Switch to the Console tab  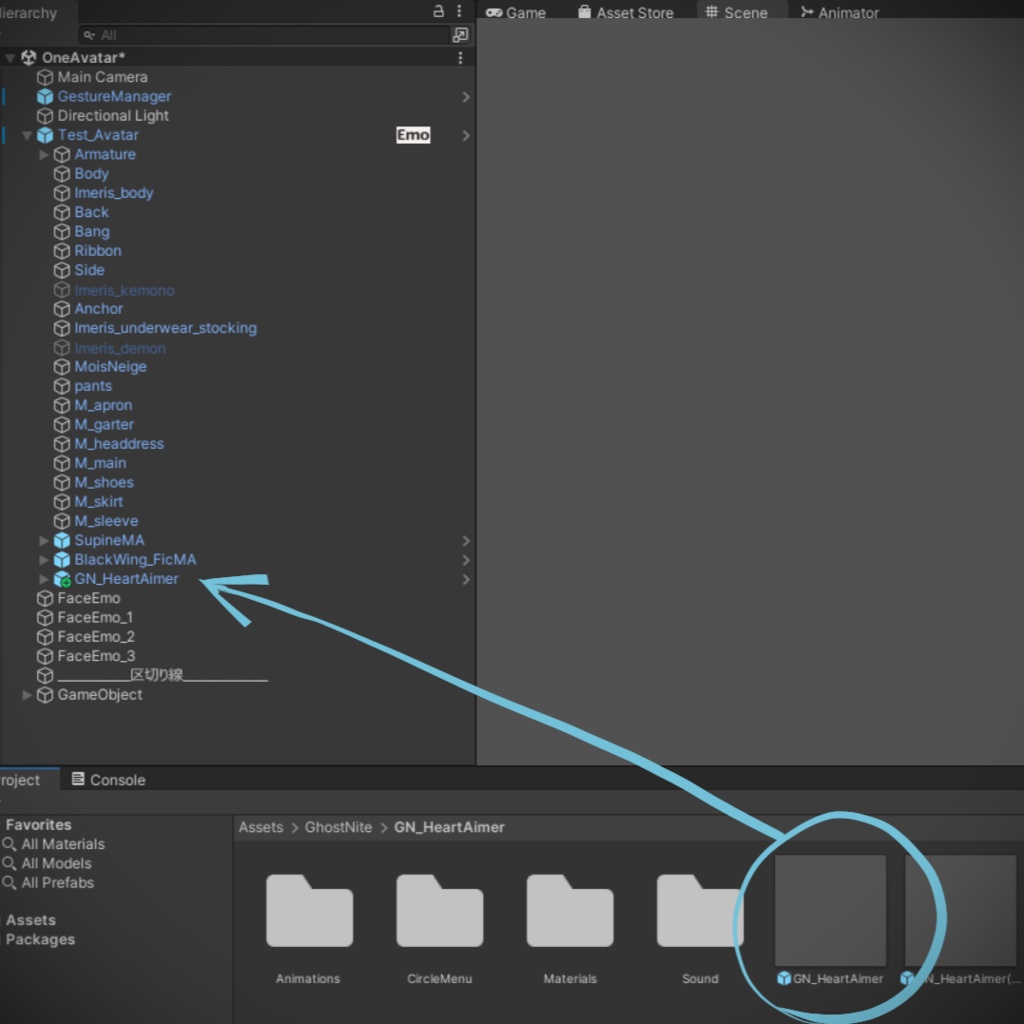pyautogui.click(x=108, y=780)
